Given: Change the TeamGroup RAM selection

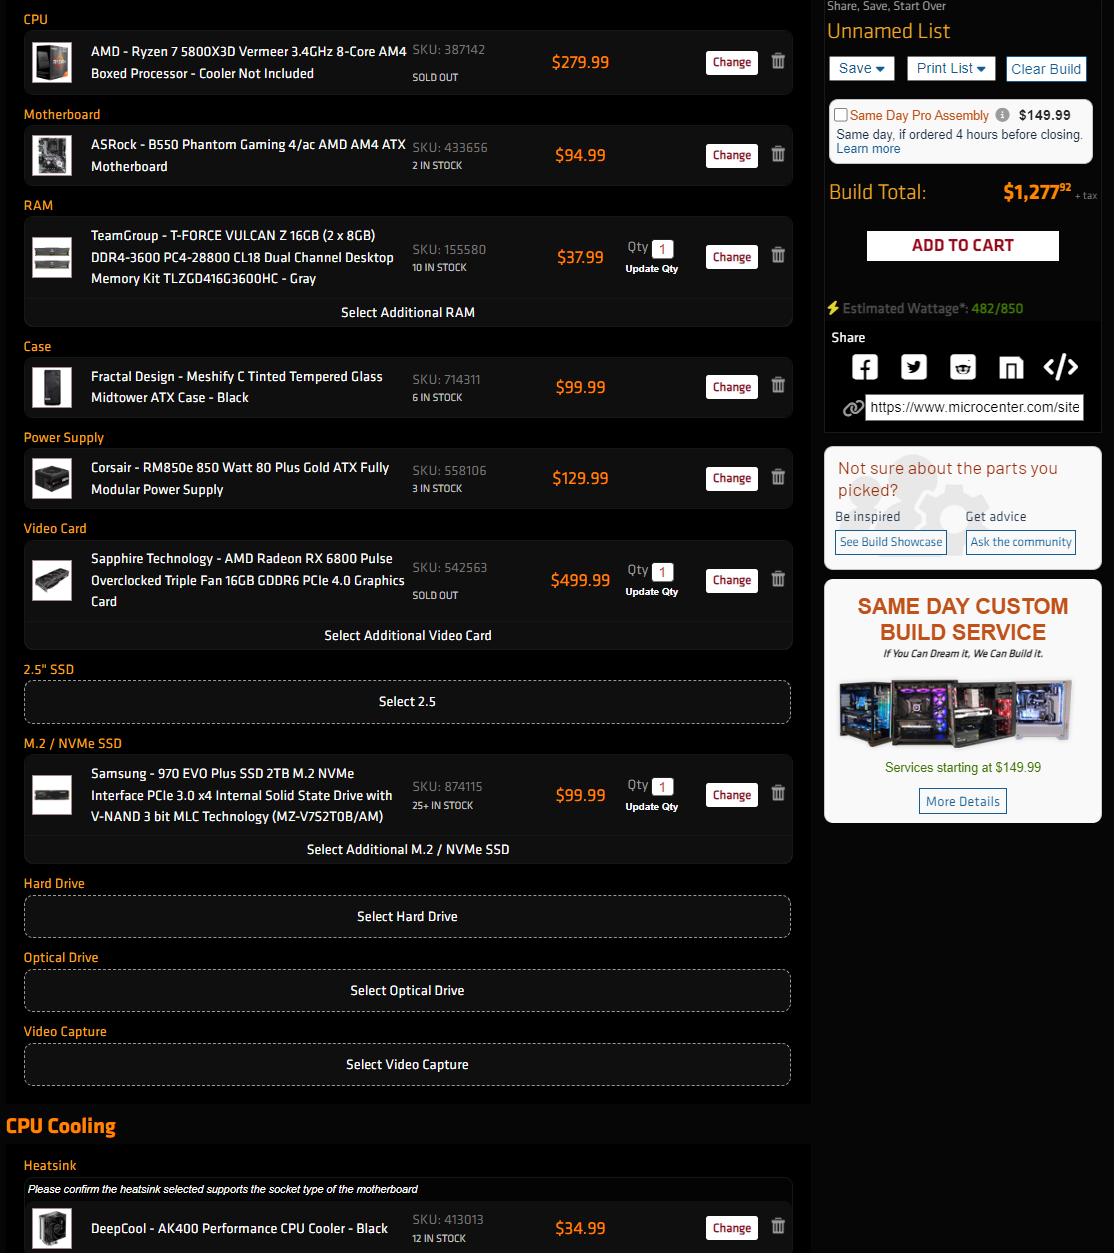Looking at the screenshot, I should coord(732,257).
